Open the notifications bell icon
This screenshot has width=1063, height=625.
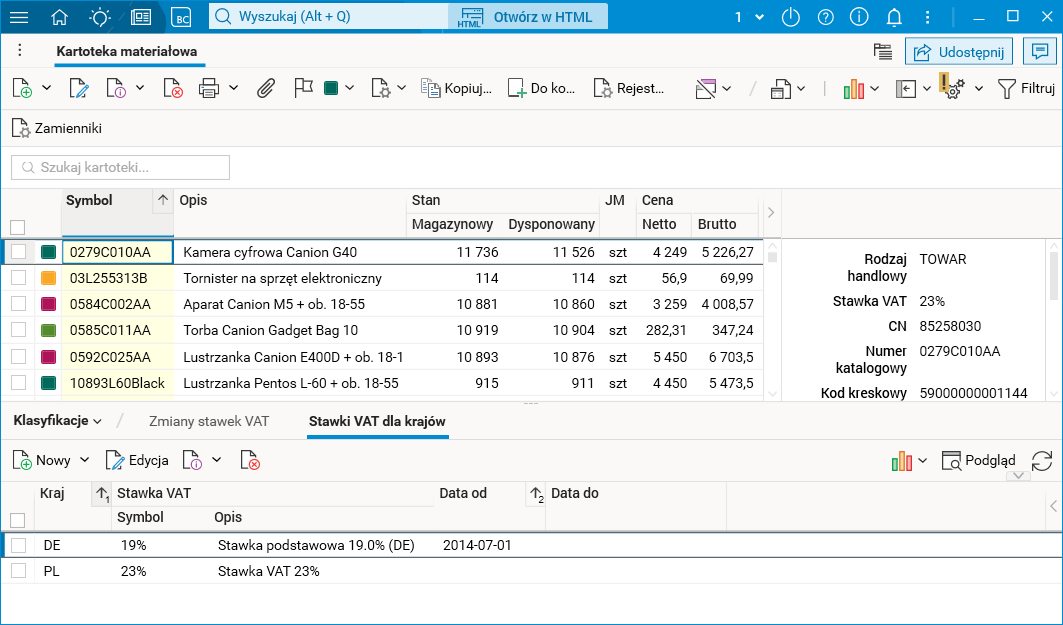(x=894, y=17)
